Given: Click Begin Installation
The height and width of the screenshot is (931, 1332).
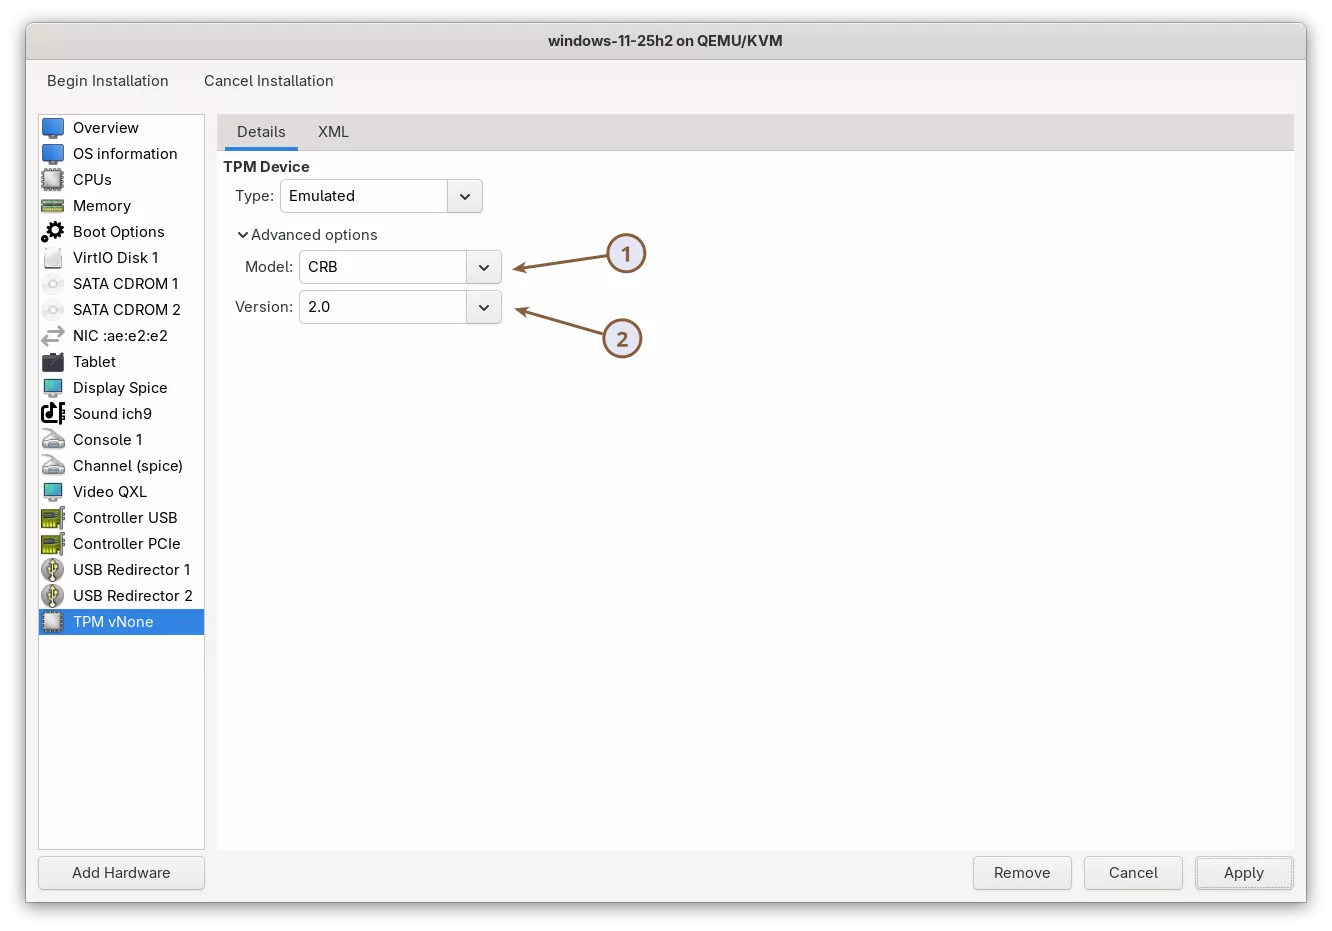Looking at the screenshot, I should click(x=108, y=81).
